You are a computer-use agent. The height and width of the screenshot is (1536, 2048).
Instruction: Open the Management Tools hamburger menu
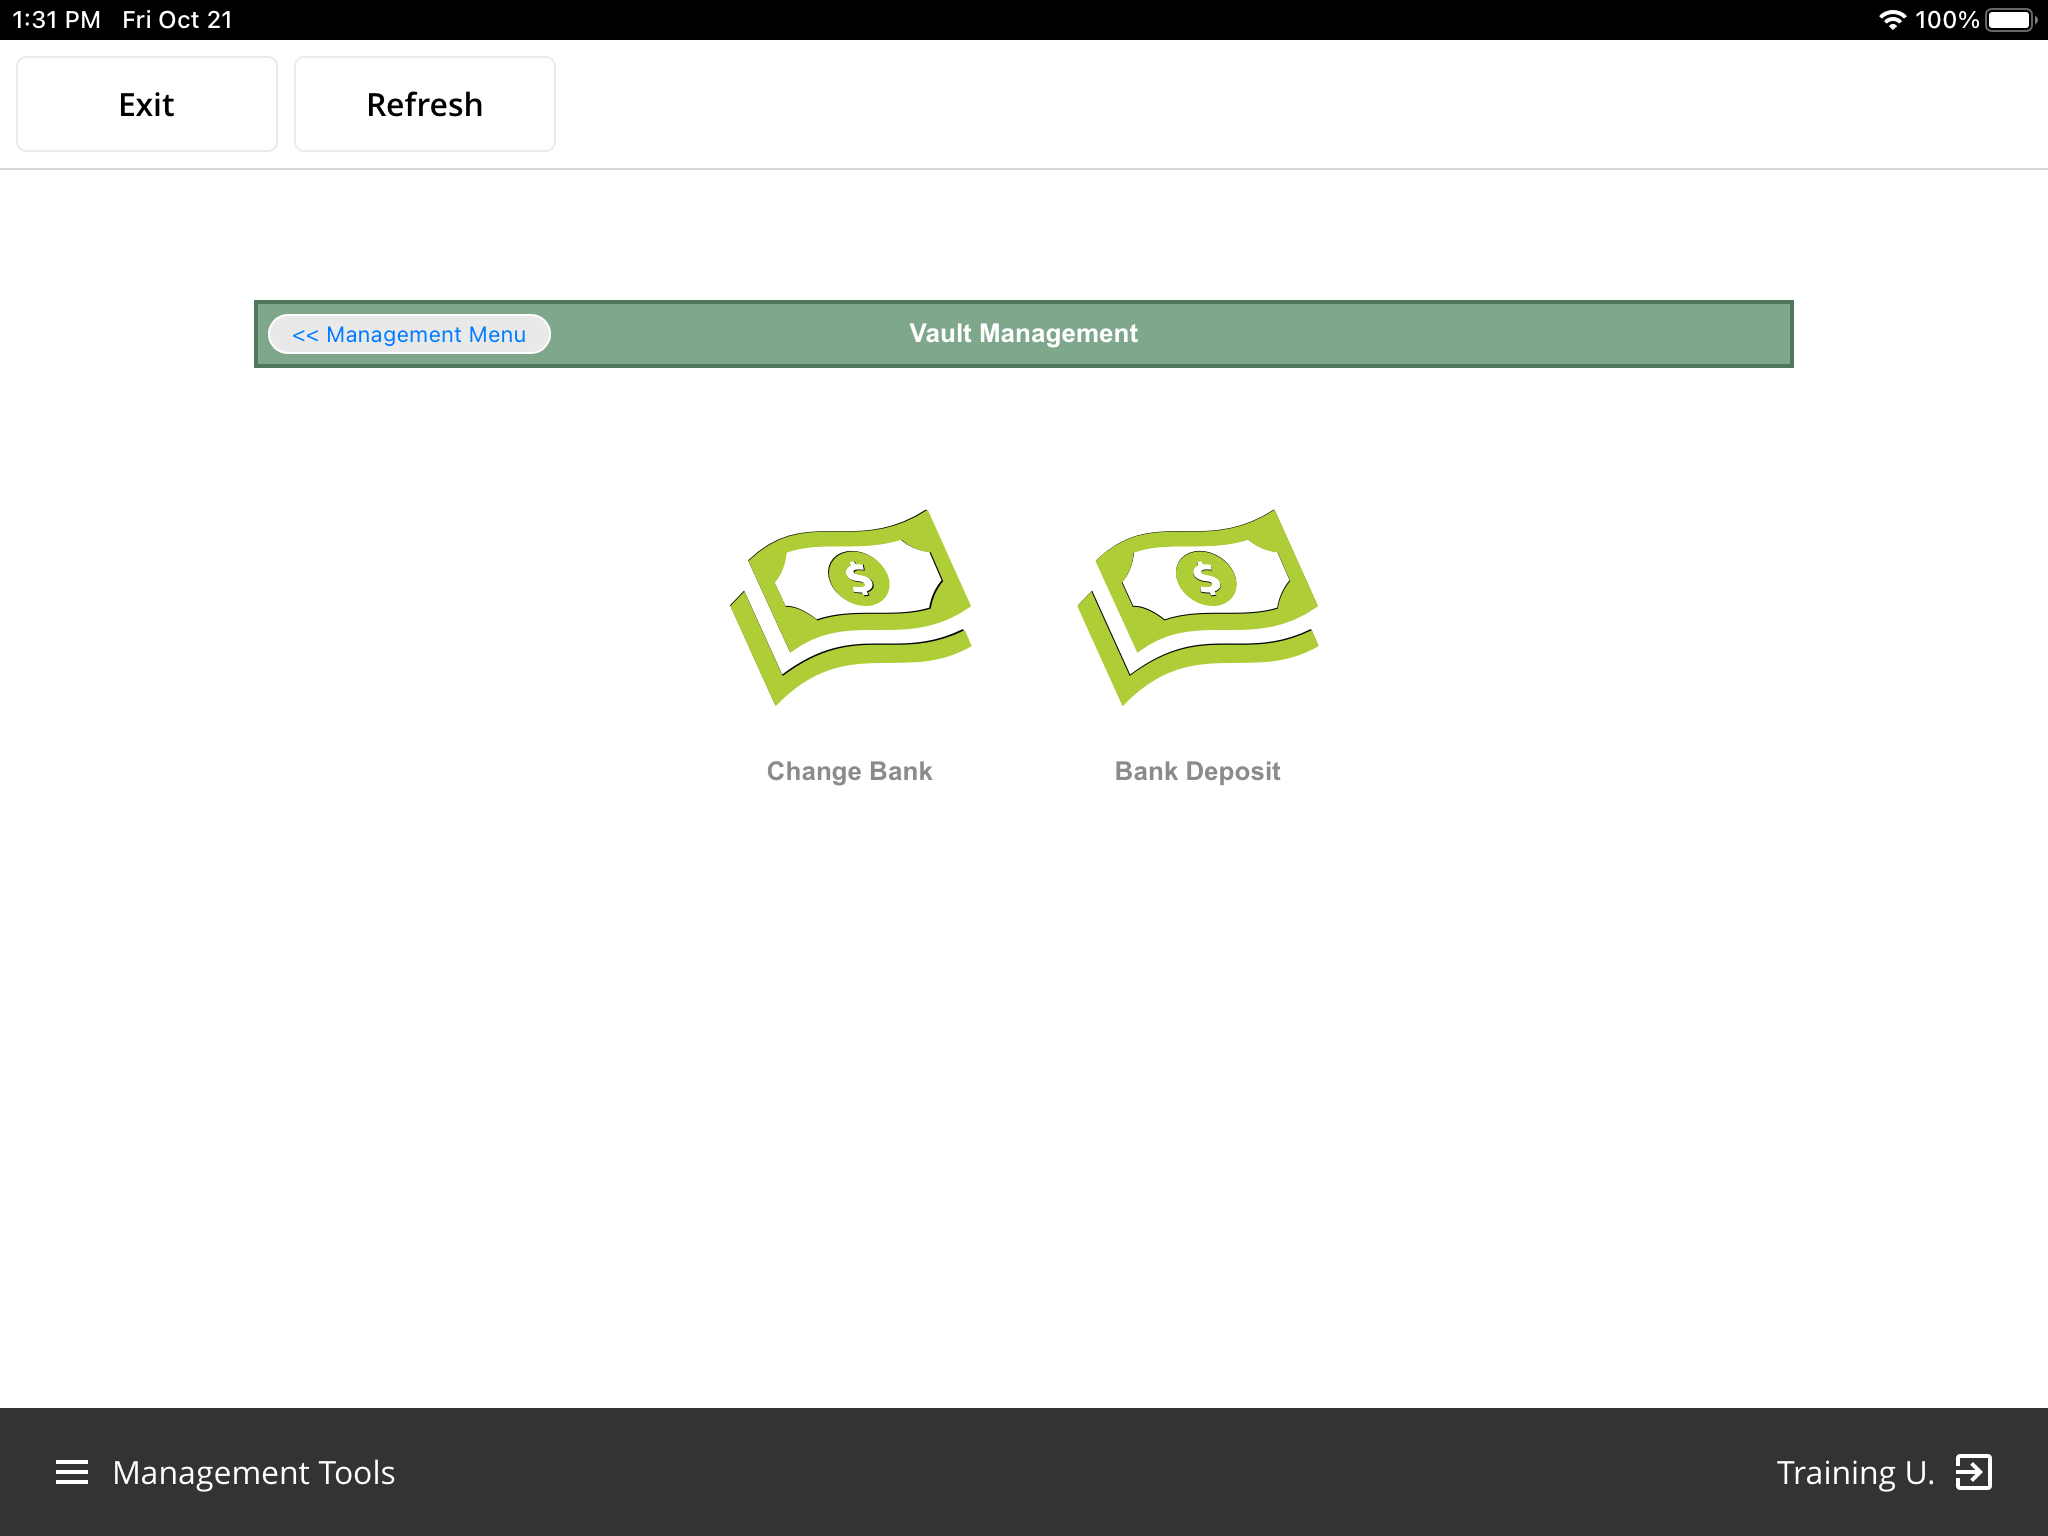(x=71, y=1472)
